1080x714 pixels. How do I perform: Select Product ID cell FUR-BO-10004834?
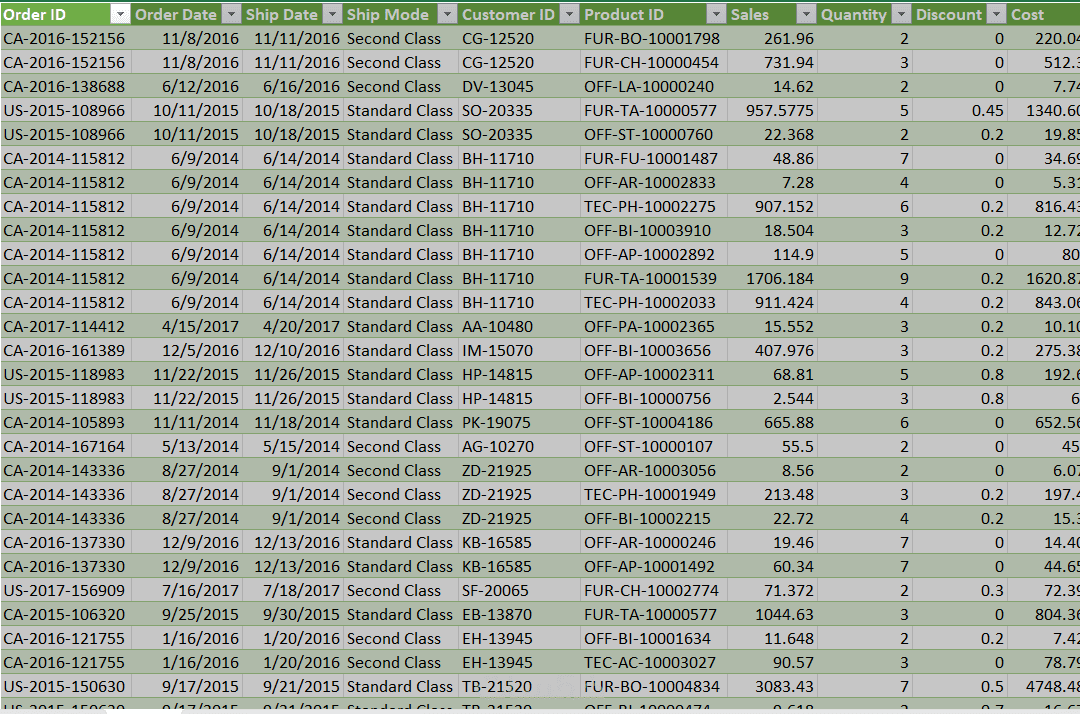point(653,686)
